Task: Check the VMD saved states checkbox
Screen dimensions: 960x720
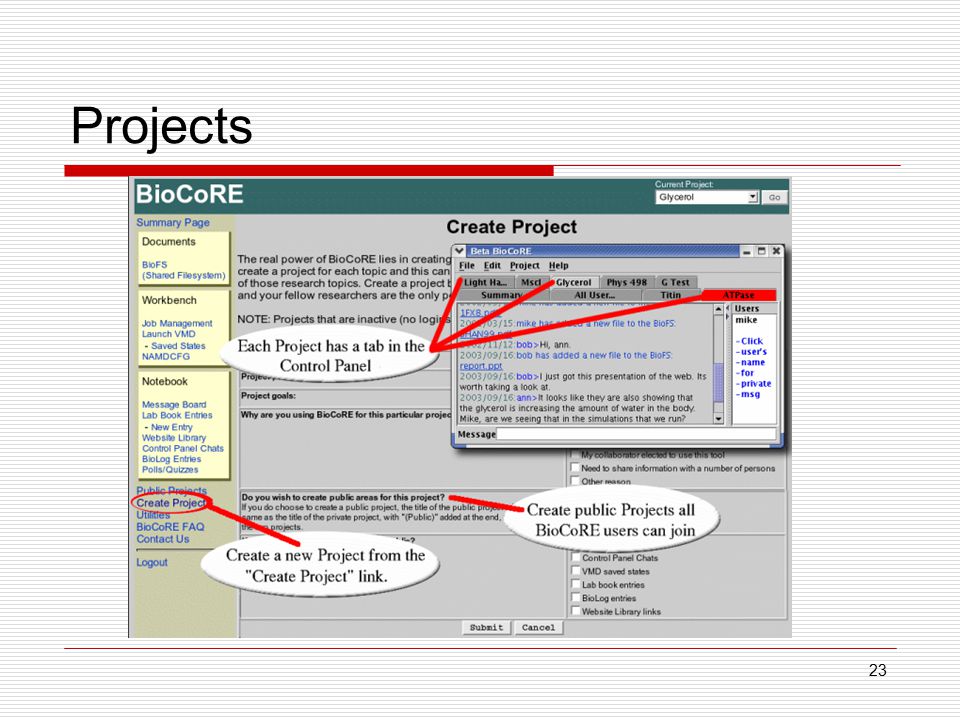Action: pyautogui.click(x=576, y=571)
